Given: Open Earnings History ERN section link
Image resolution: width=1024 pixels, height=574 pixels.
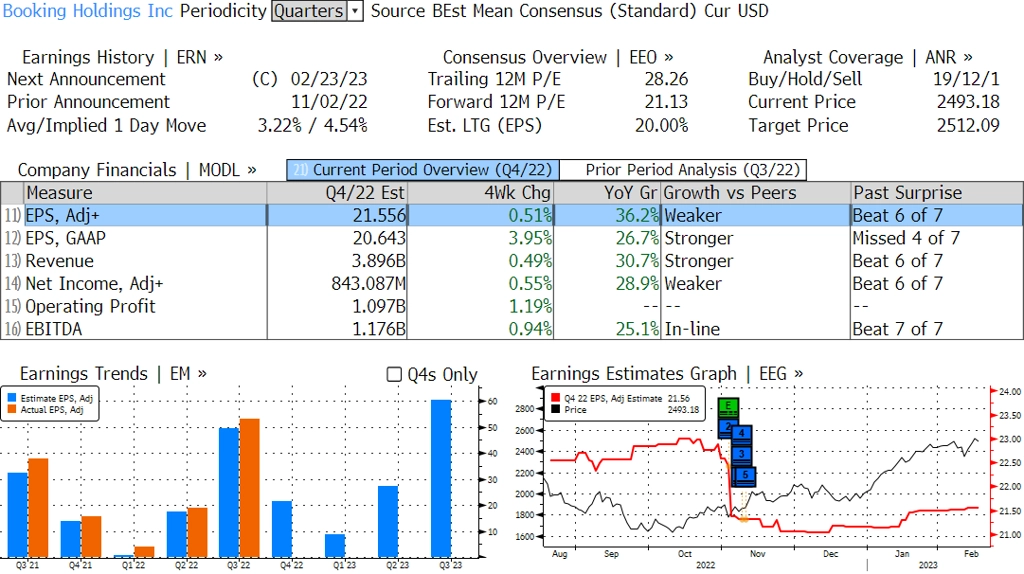Looking at the screenshot, I should (x=122, y=57).
